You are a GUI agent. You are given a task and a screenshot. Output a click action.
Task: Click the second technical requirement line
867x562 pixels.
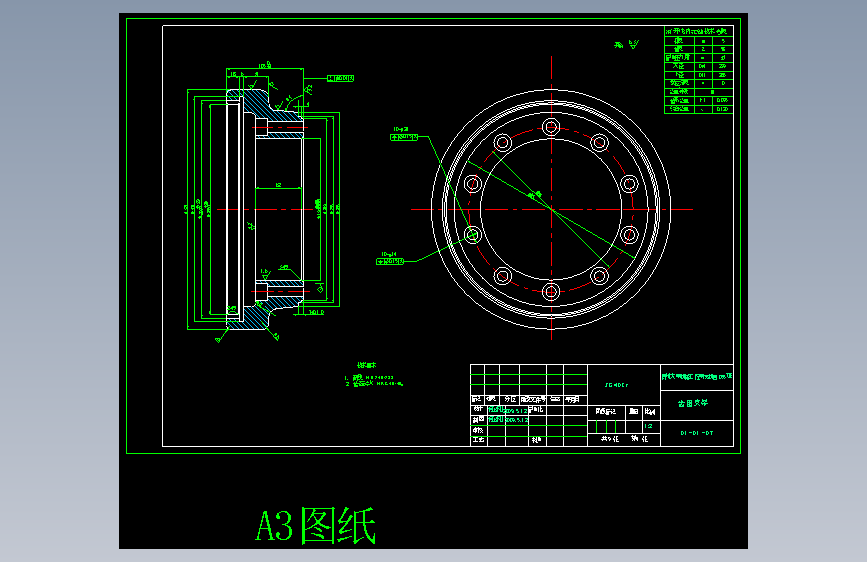(374, 383)
